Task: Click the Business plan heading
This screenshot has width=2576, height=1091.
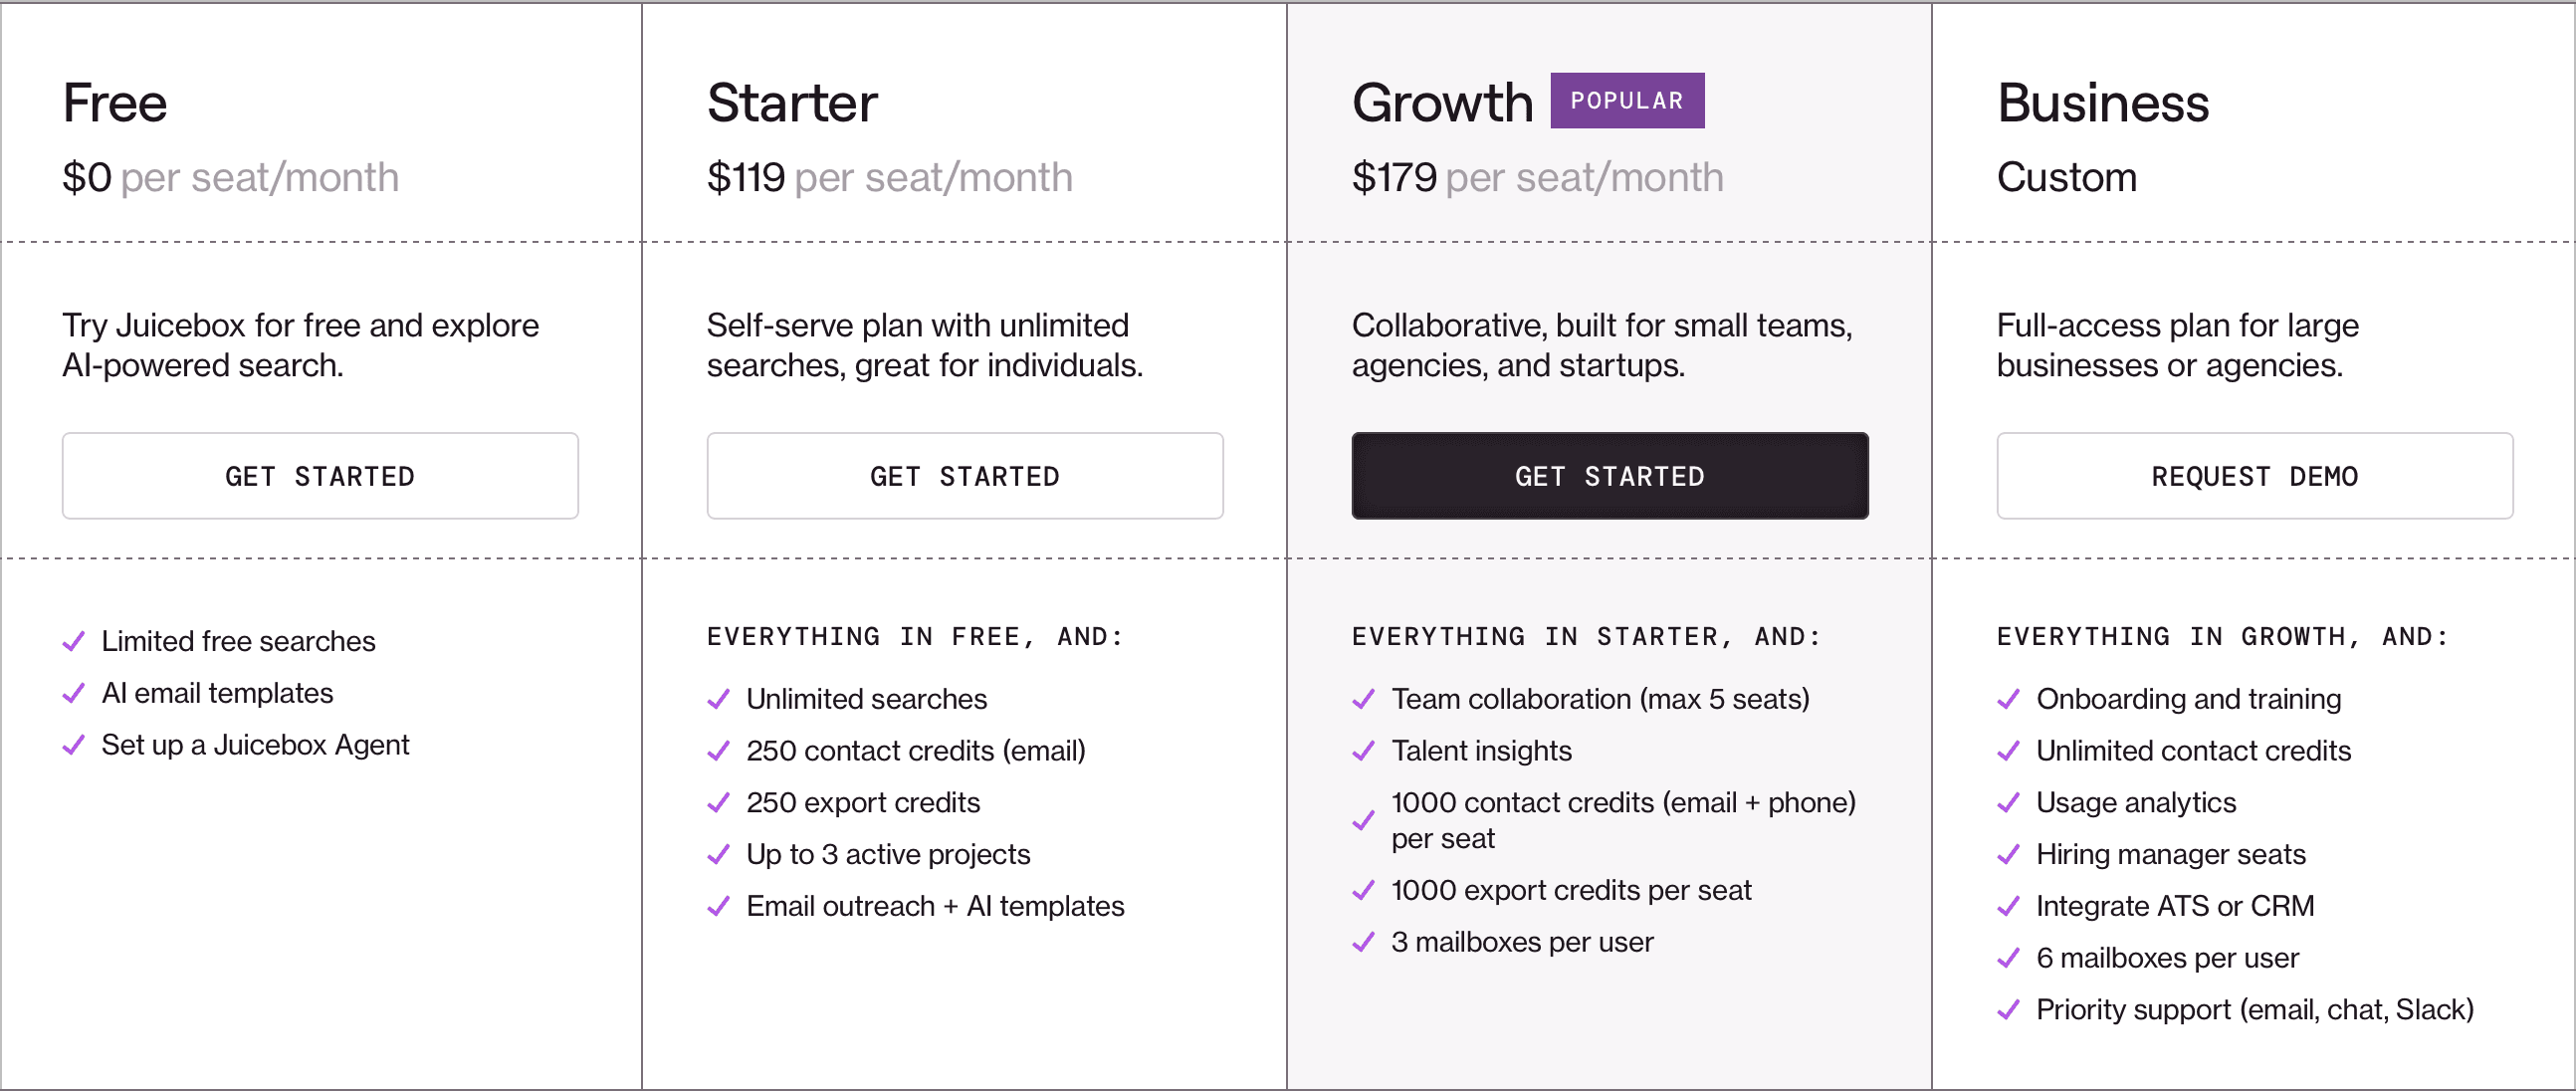Action: coord(2102,103)
